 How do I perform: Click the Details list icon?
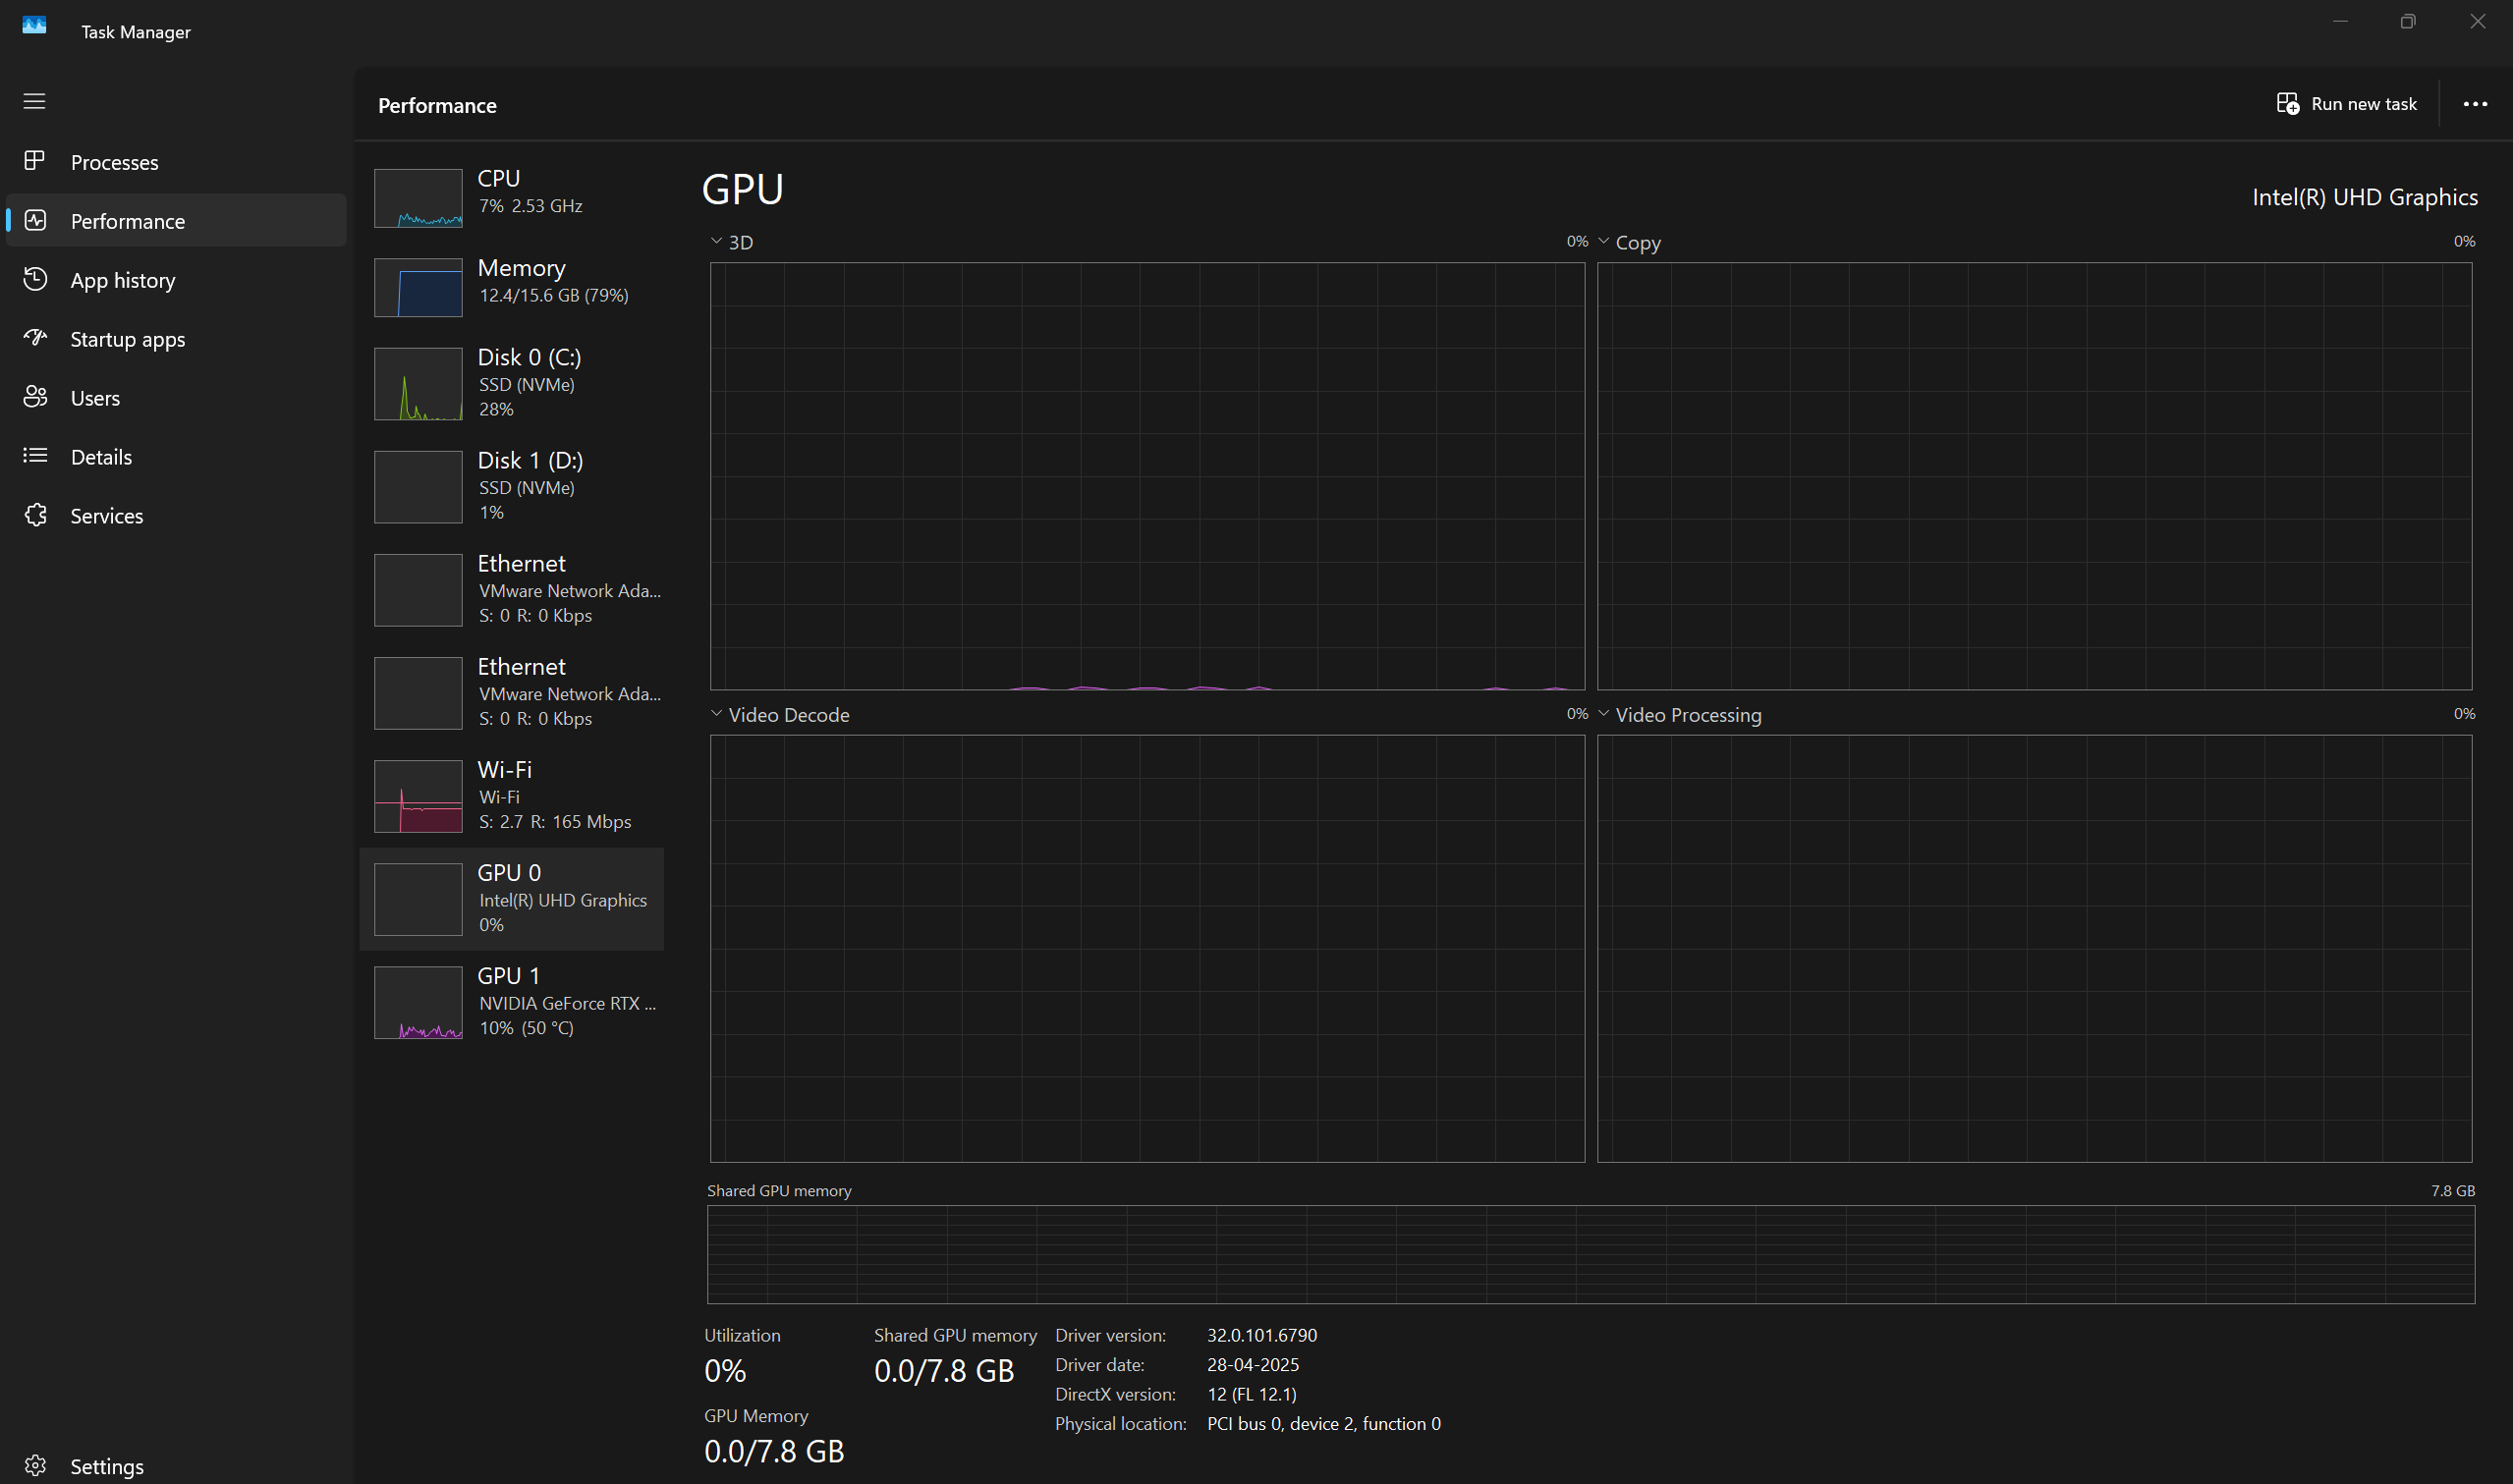(x=35, y=456)
